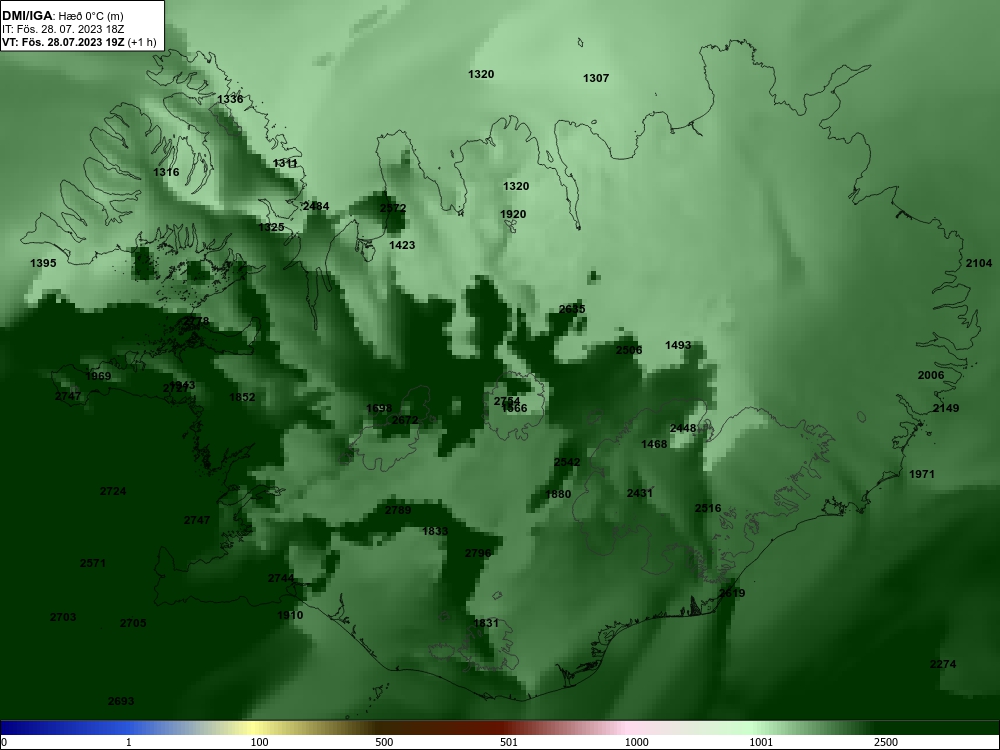Viewport: 1000px width, 750px height.
Task: Select the 1325 label
Action: coord(271,226)
